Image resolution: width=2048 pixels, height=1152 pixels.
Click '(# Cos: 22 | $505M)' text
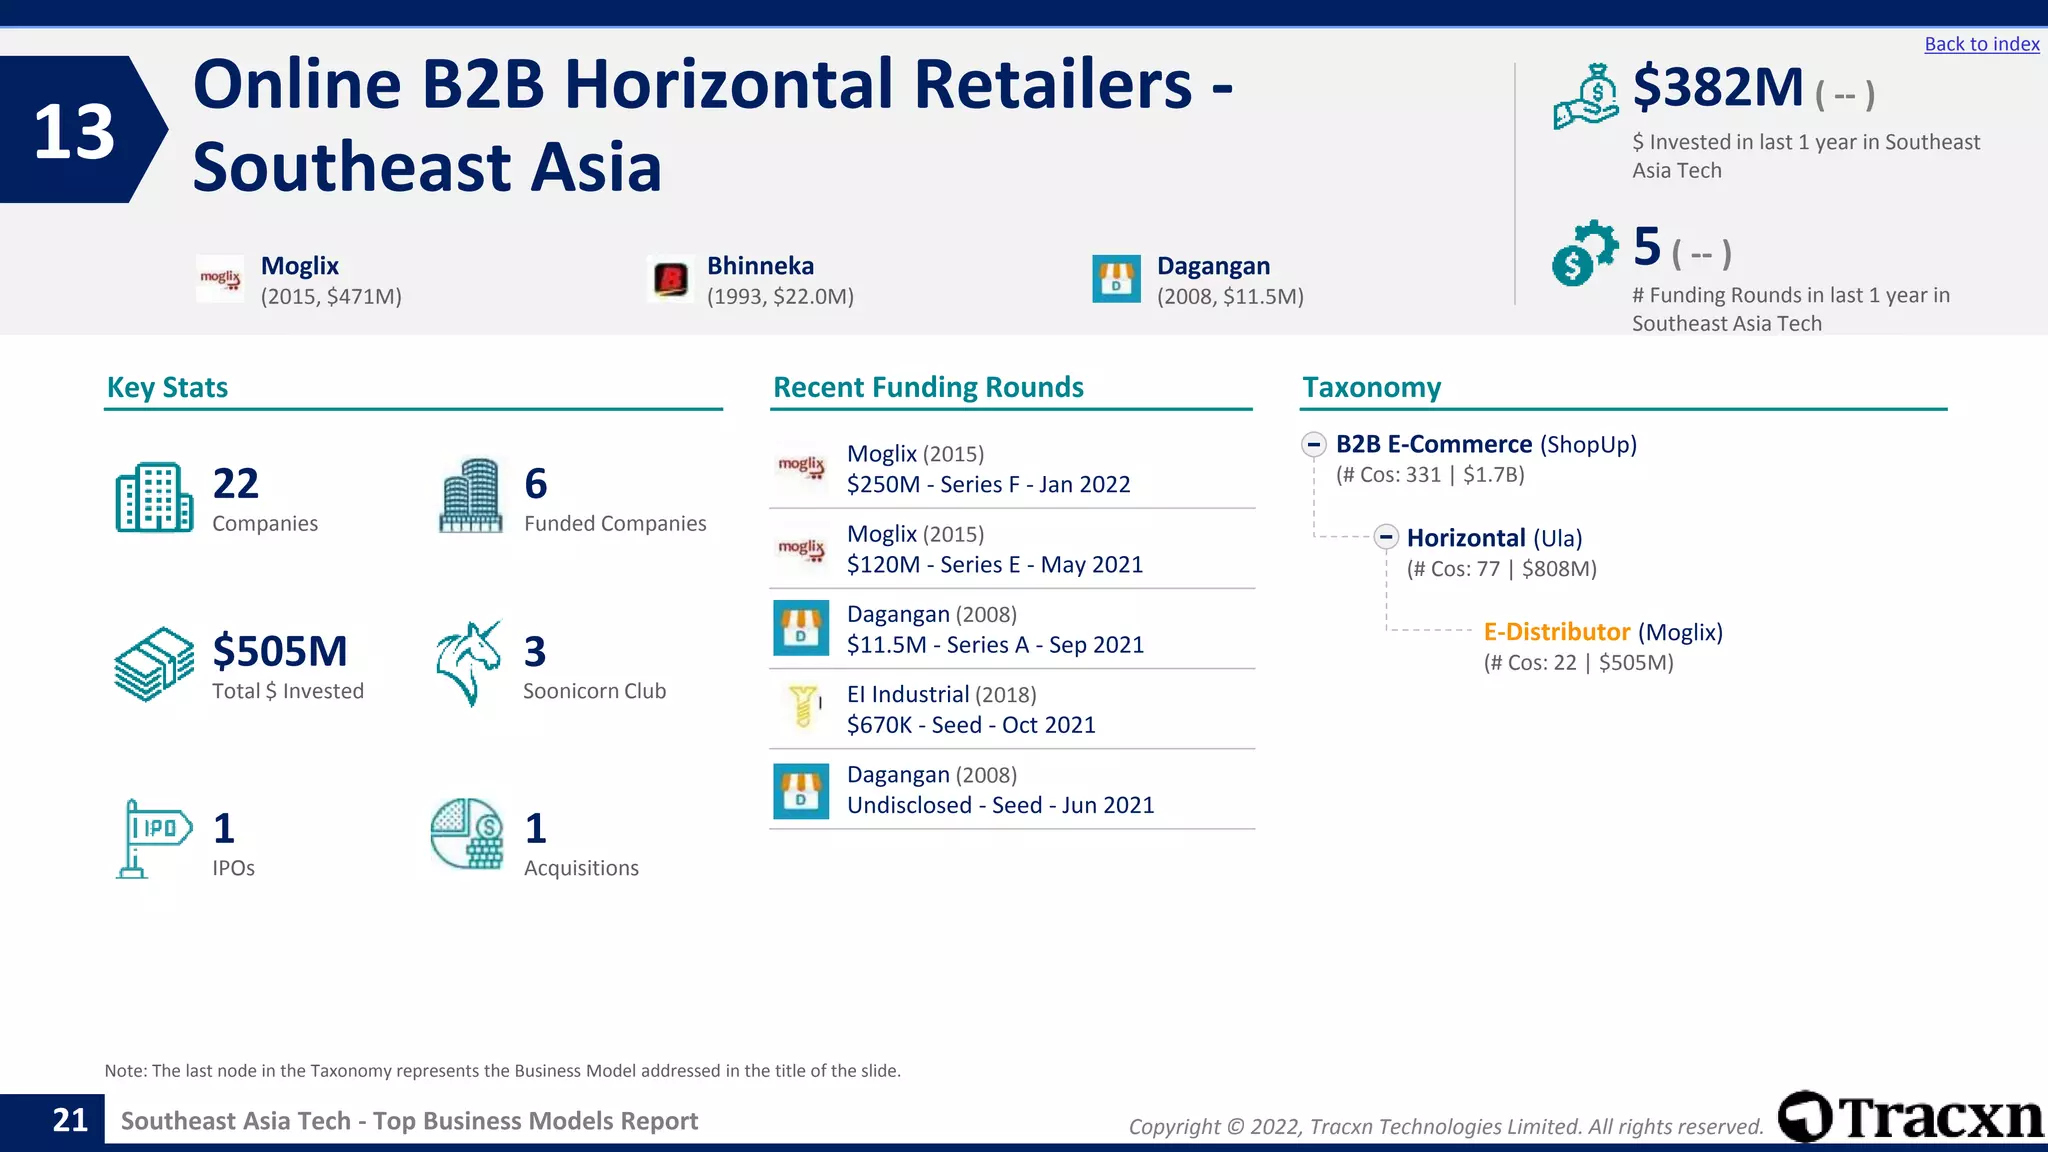pyautogui.click(x=1578, y=662)
